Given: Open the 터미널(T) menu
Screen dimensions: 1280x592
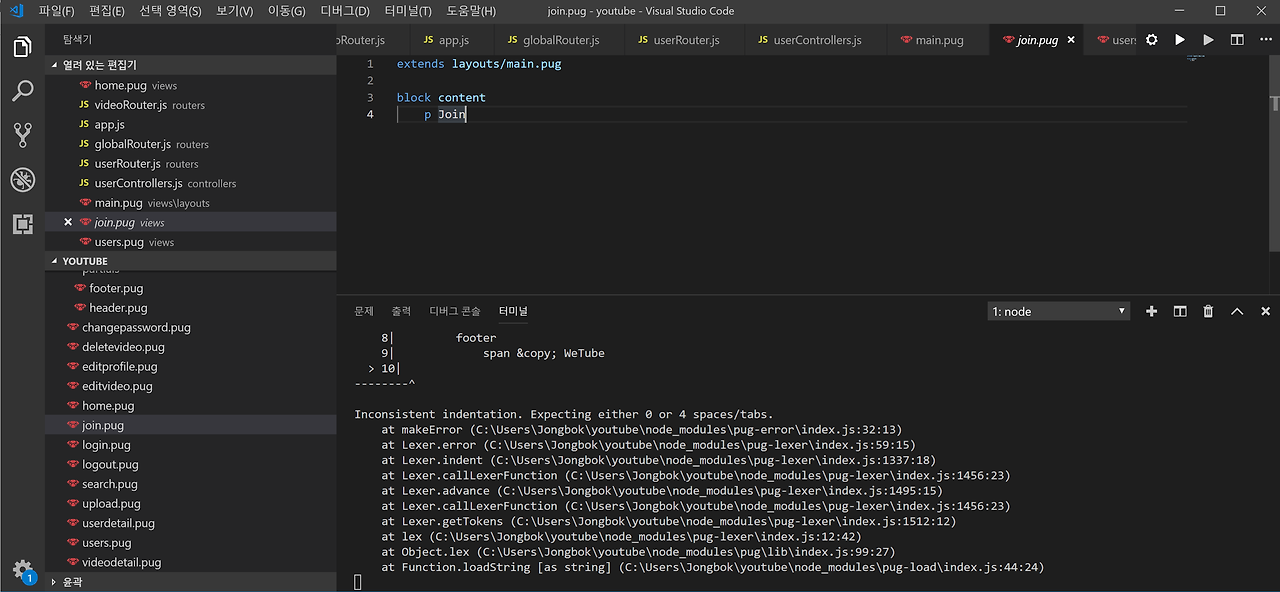Looking at the screenshot, I should point(408,11).
